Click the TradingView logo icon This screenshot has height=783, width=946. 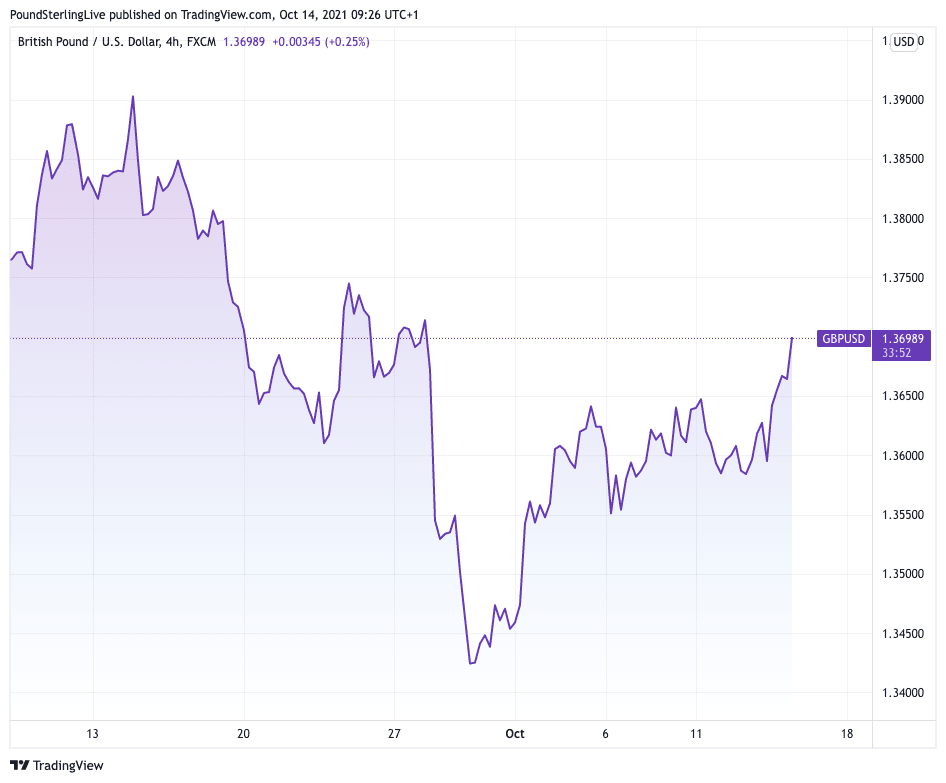[x=19, y=765]
